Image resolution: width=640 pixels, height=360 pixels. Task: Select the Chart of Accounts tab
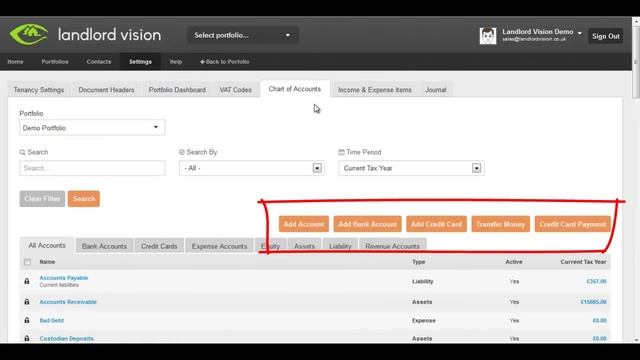pos(295,89)
